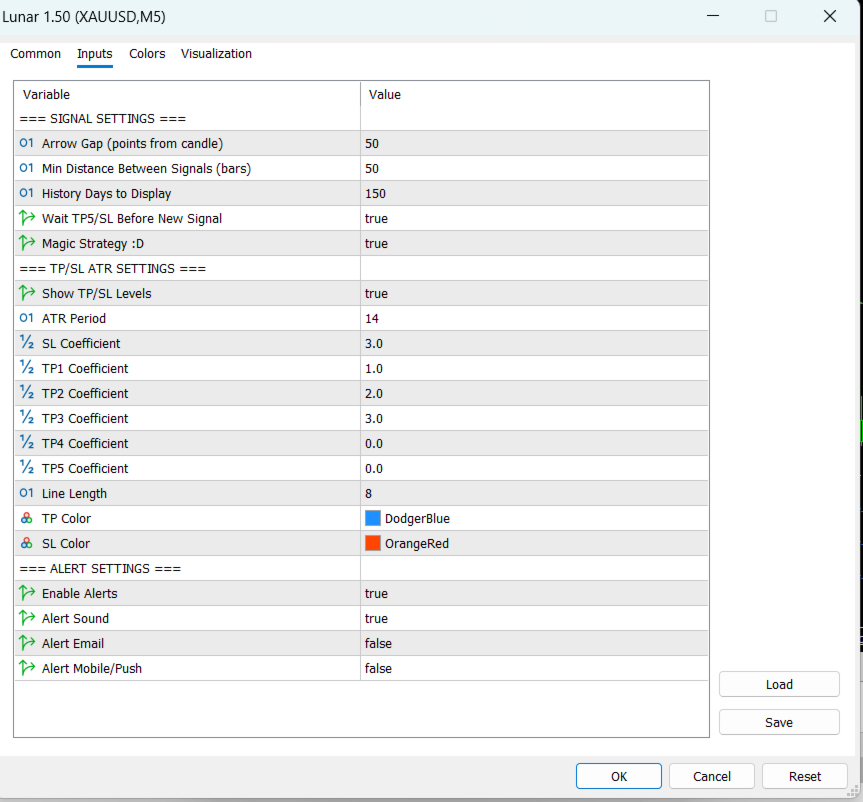
Task: Edit the History Days to Display value 150
Action: (x=534, y=194)
